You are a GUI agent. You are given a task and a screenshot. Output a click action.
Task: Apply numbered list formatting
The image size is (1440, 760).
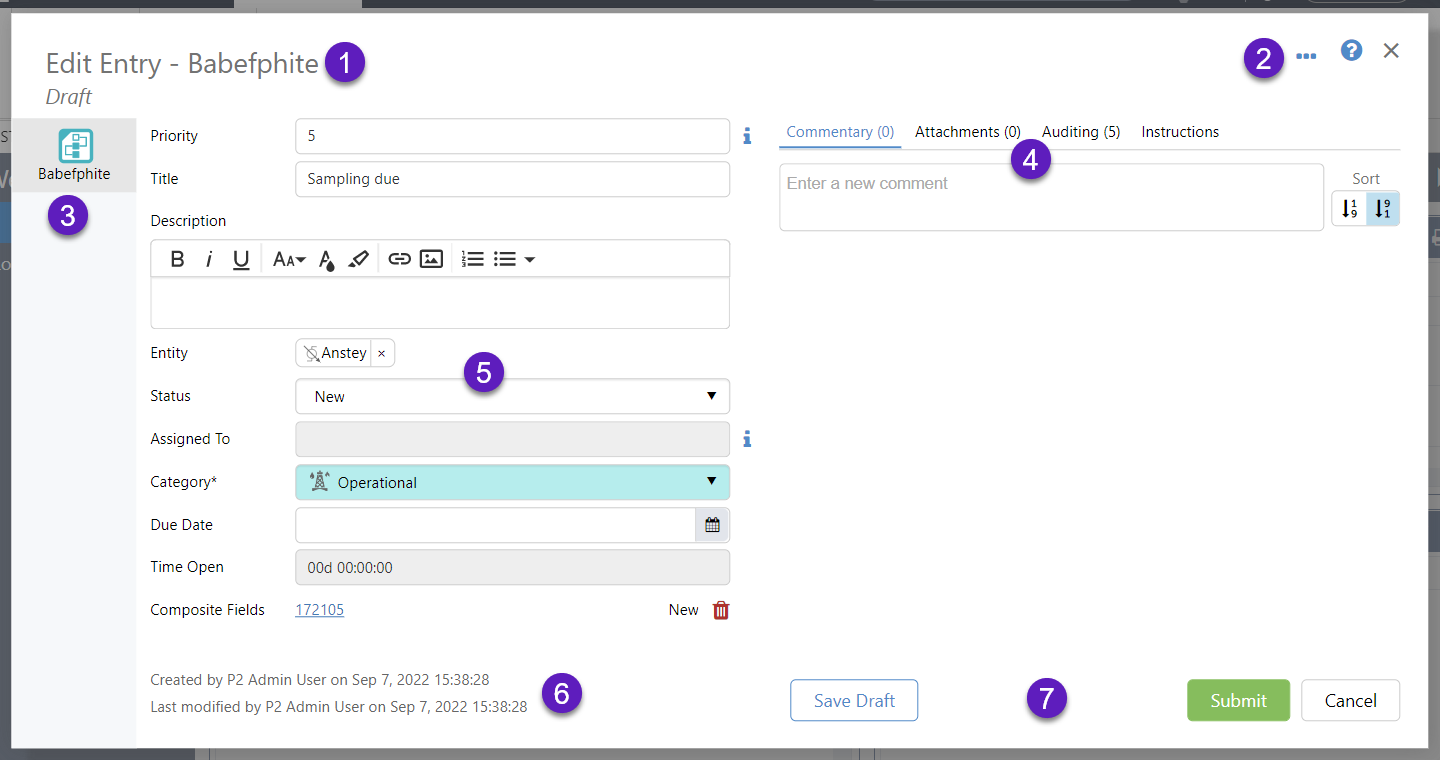click(473, 259)
